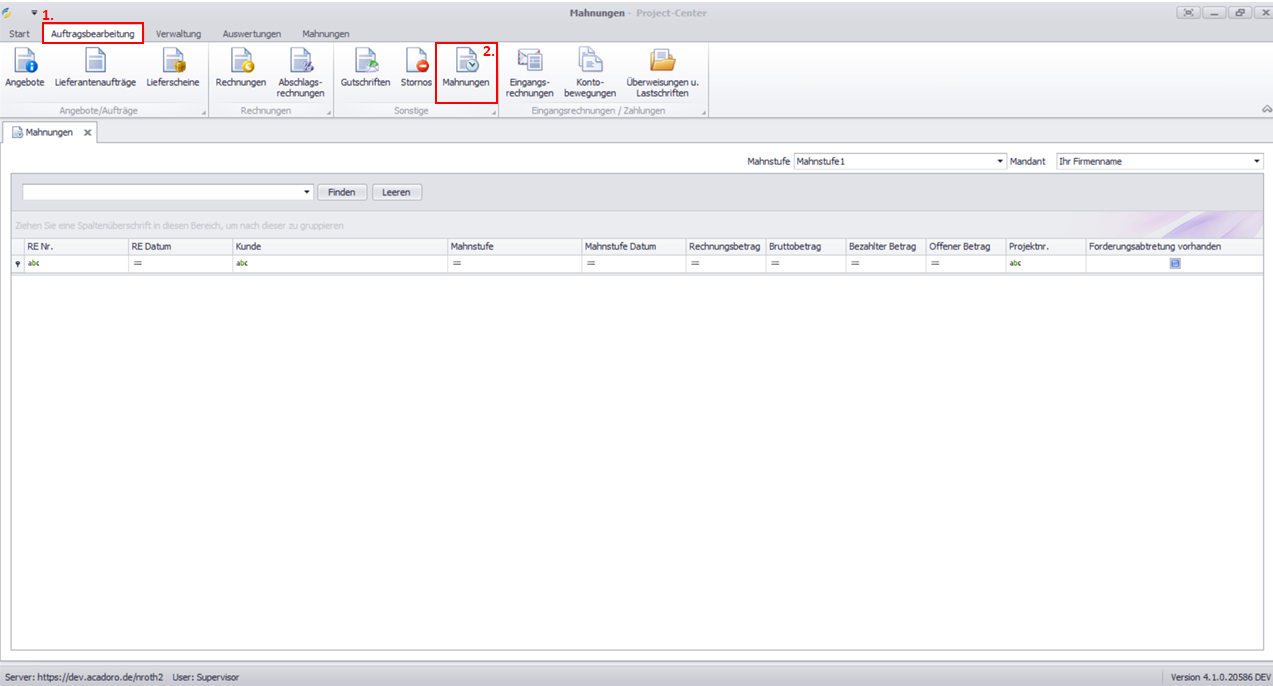1273x686 pixels.
Task: Click the Finden button
Action: point(342,192)
